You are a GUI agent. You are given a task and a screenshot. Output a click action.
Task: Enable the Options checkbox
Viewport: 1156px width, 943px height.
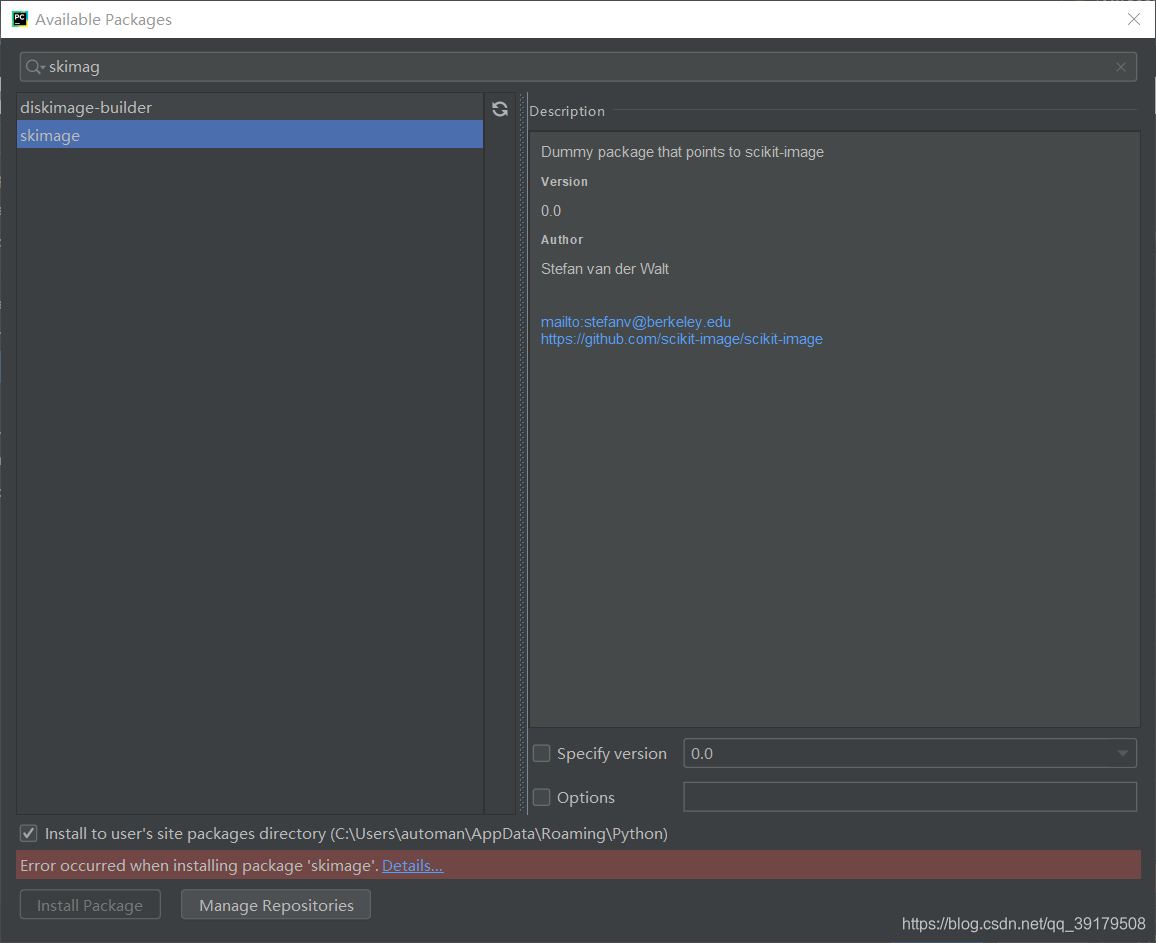coord(542,798)
